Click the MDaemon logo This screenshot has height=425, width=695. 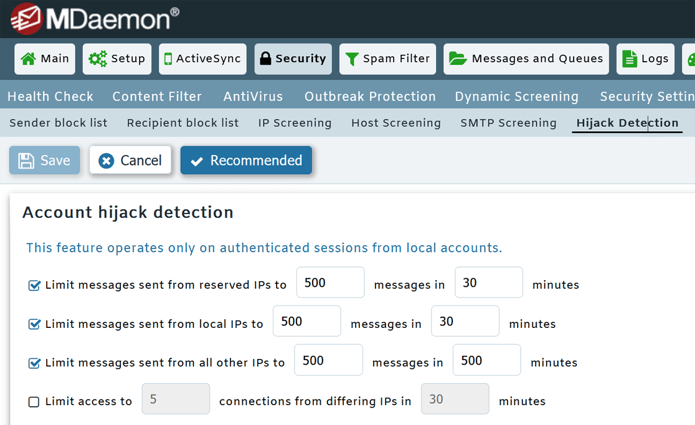[x=95, y=19]
